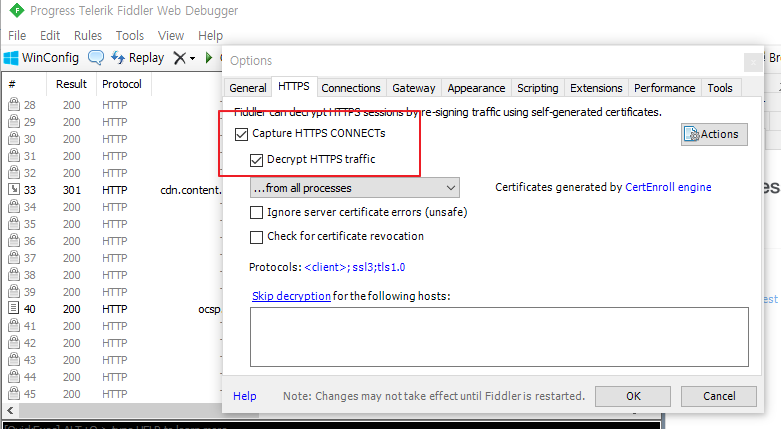Click the protocols link '<client>; ssl3;tls1.0'
Screen dimensions: 781x429
point(355,267)
